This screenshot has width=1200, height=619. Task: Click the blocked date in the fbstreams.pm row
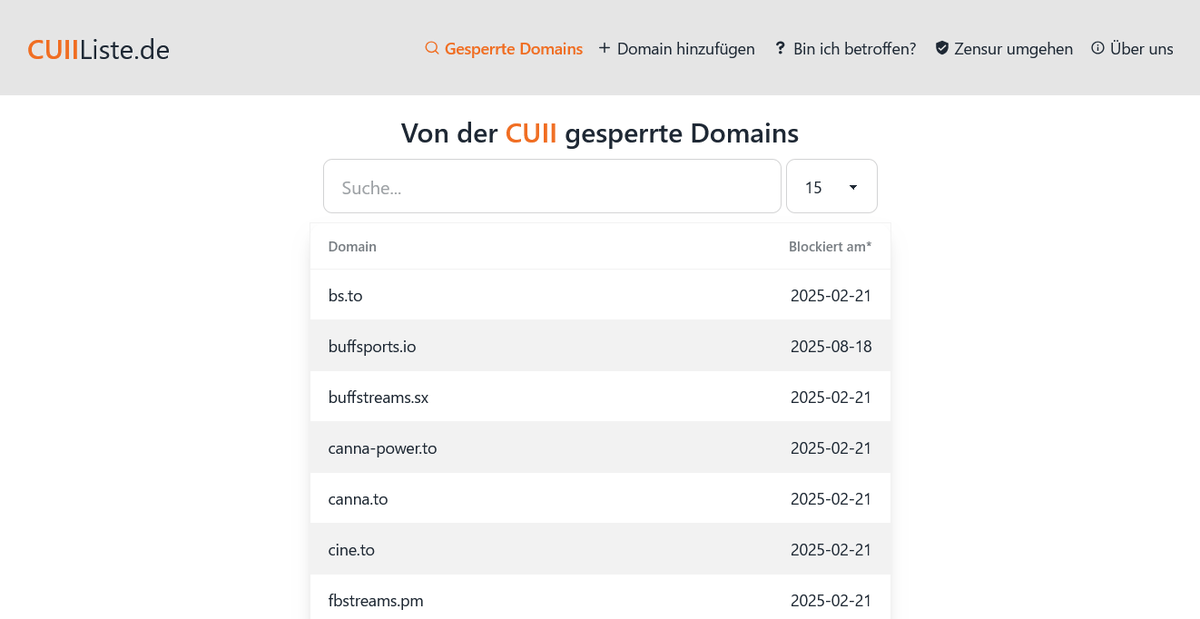pyautogui.click(x=831, y=600)
